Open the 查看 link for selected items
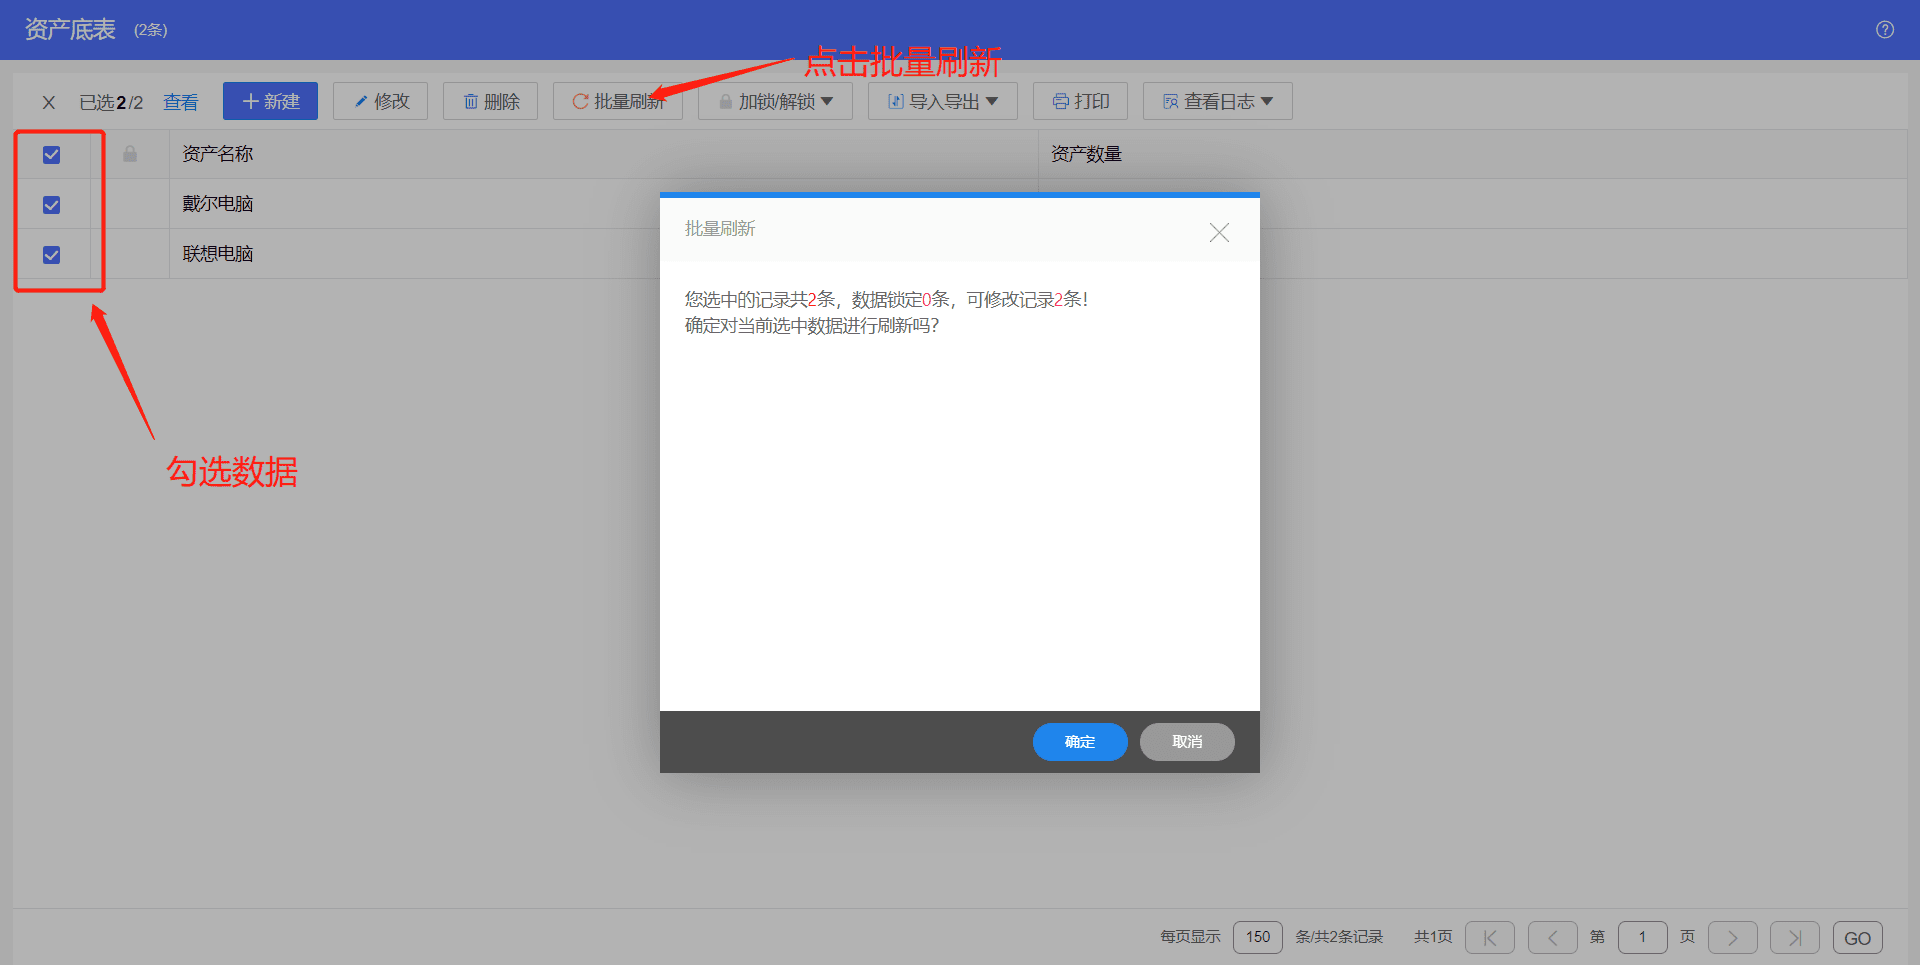 (181, 102)
